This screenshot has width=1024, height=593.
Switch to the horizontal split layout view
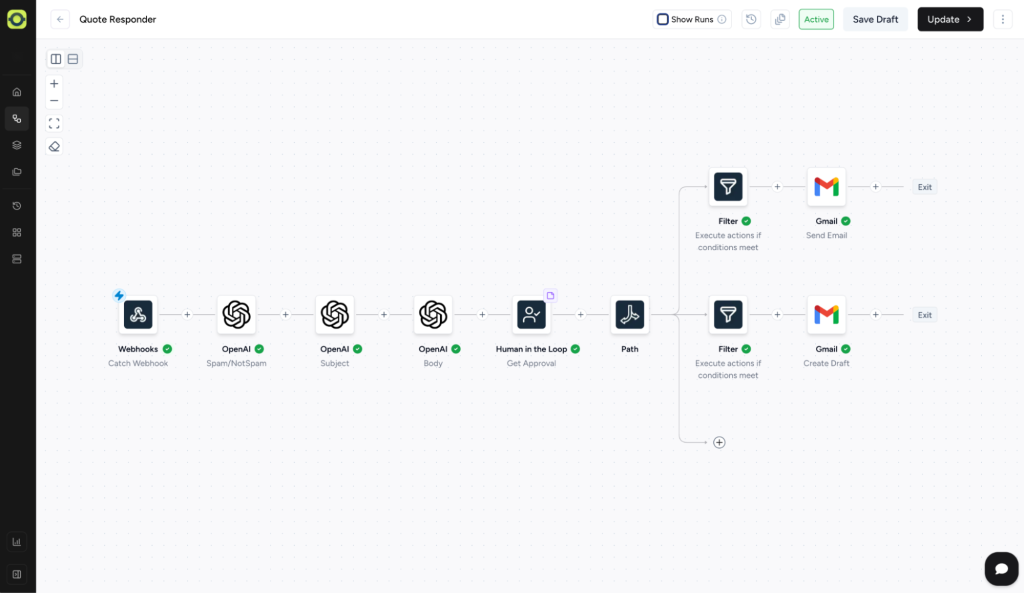point(73,59)
